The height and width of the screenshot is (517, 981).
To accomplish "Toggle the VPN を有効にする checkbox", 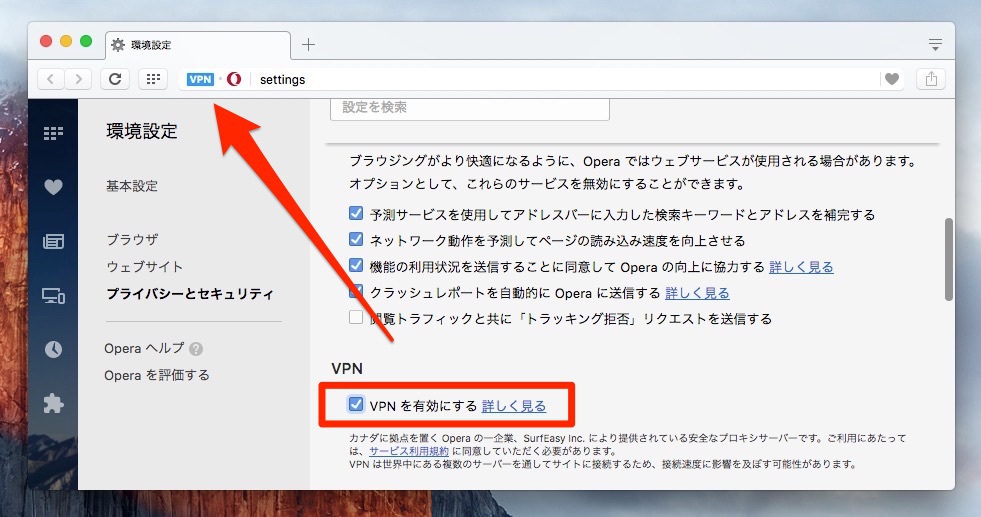I will [x=356, y=404].
